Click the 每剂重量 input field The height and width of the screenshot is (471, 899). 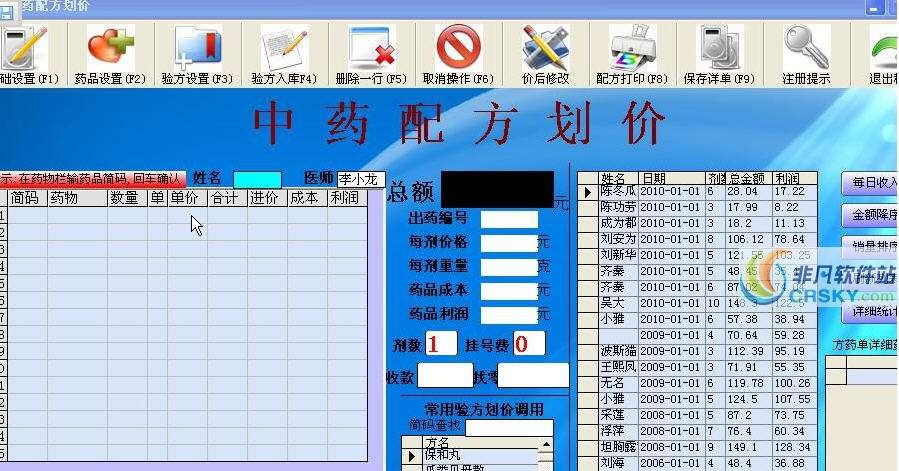[x=509, y=267]
